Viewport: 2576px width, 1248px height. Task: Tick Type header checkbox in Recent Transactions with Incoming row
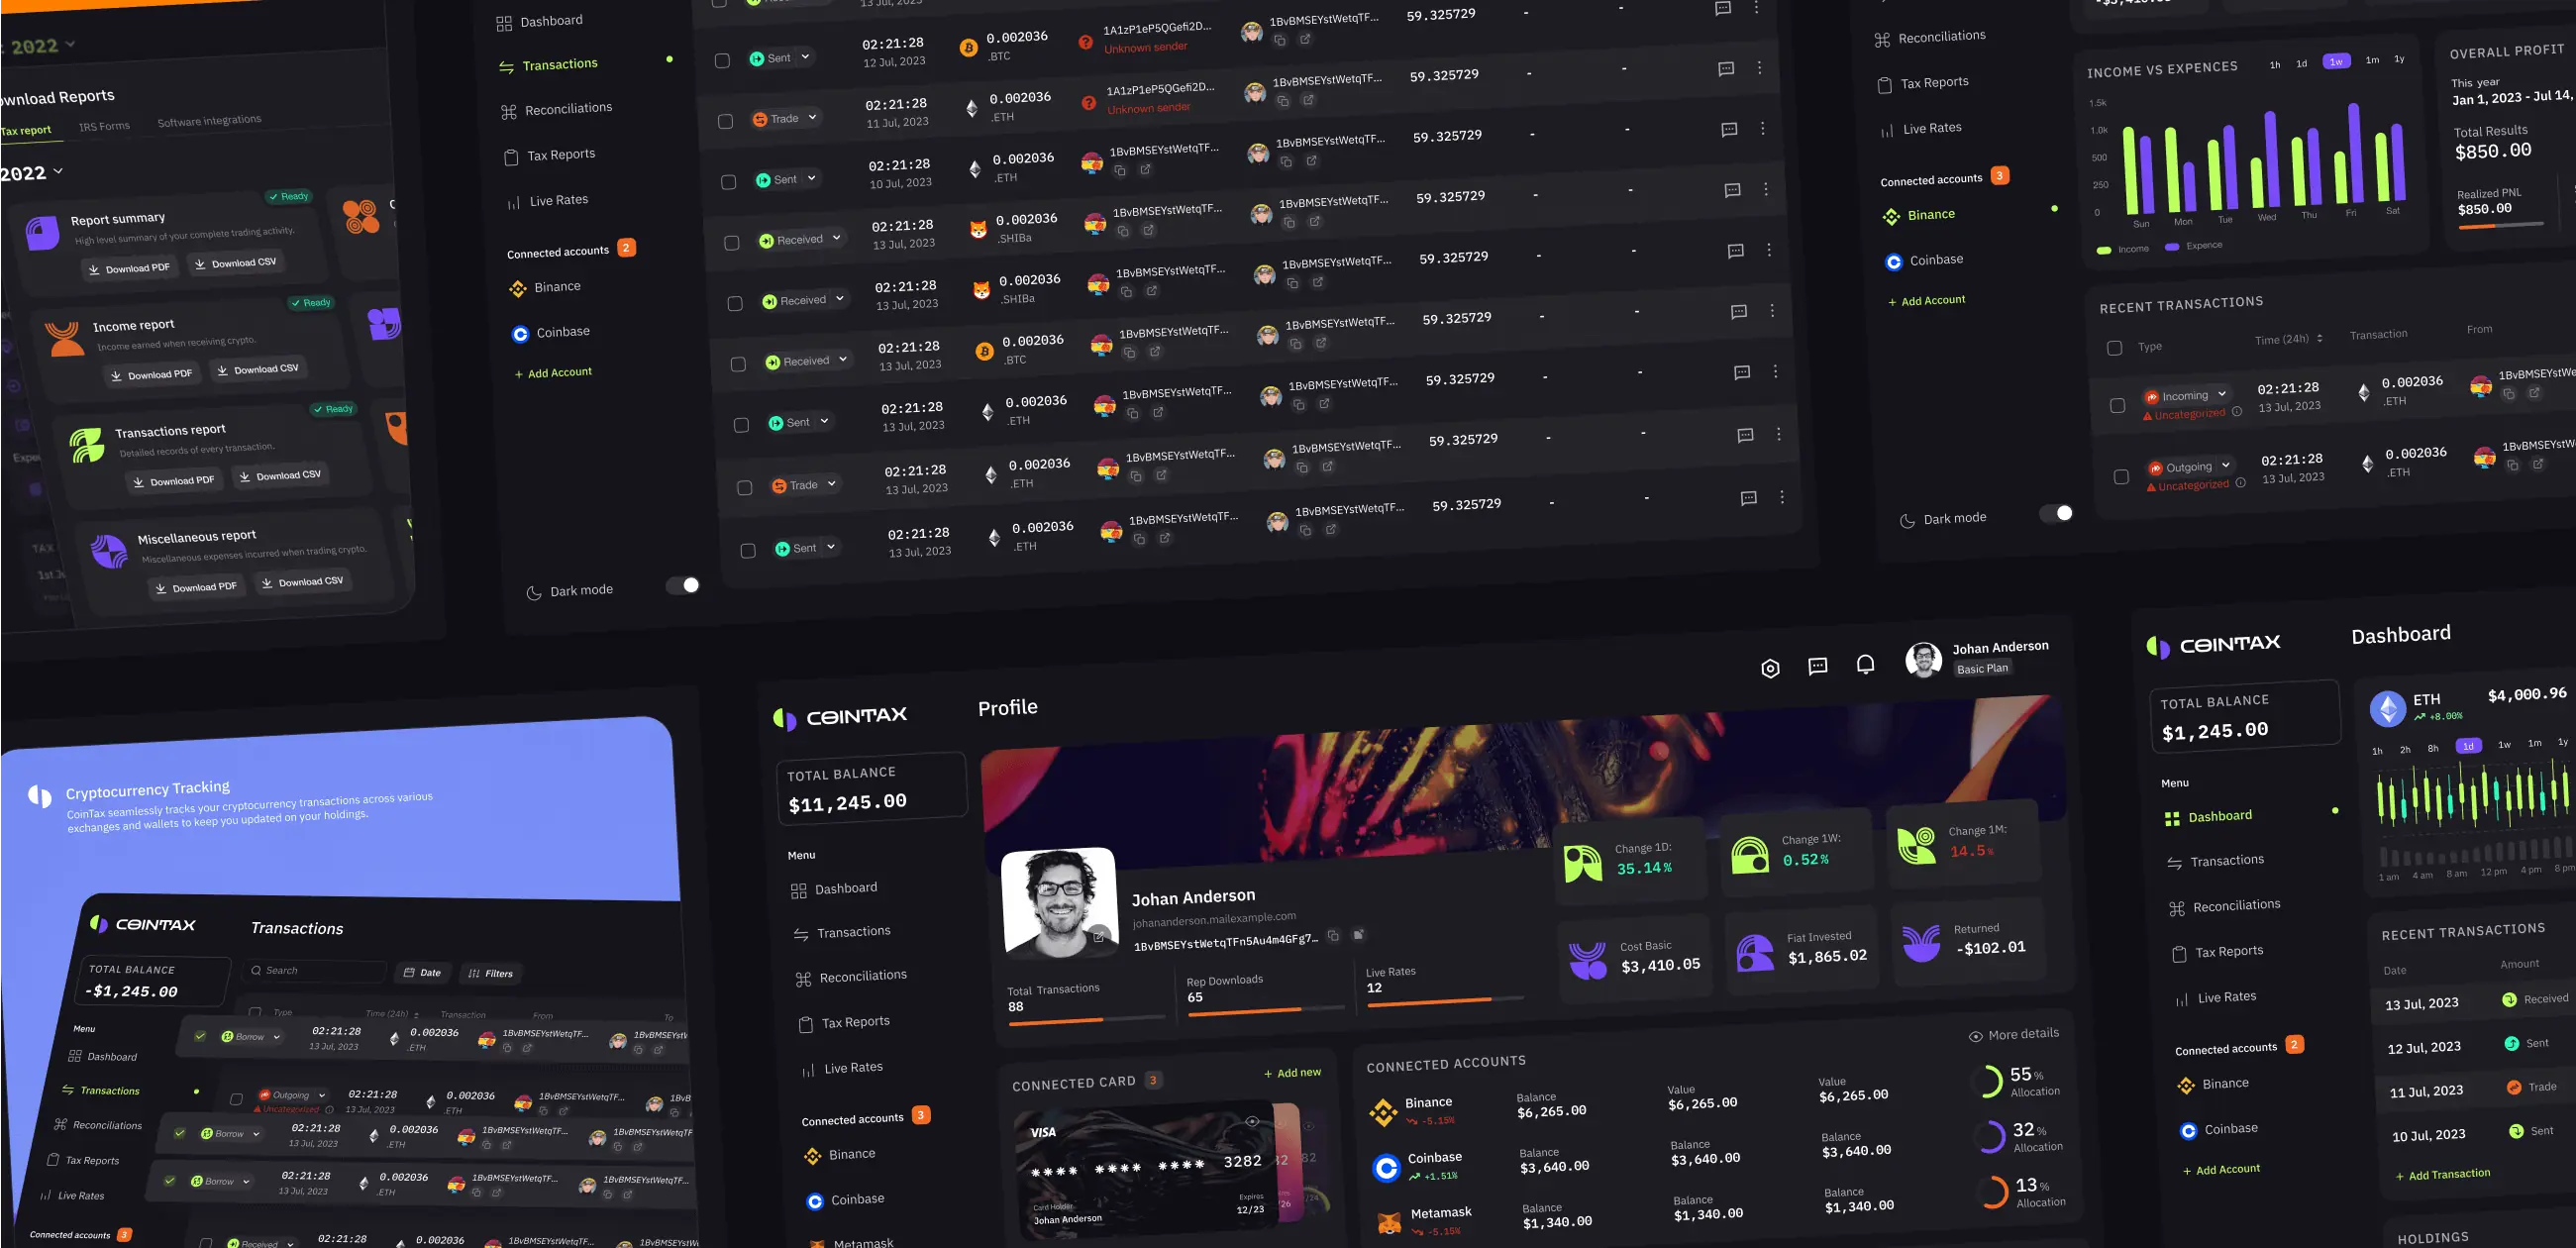[2114, 348]
